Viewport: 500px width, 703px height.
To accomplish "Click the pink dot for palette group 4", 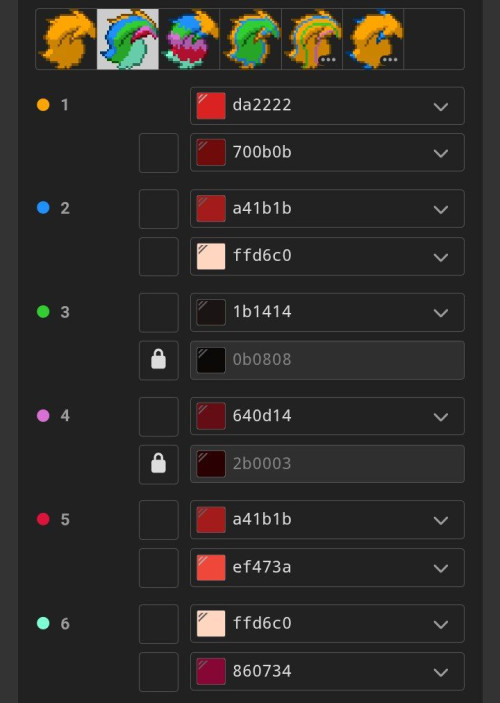I will (x=43, y=416).
